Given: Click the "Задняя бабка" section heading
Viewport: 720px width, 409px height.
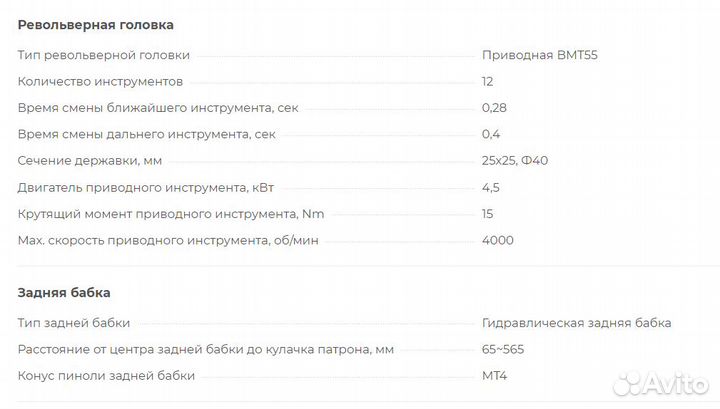Looking at the screenshot, I should point(64,292).
